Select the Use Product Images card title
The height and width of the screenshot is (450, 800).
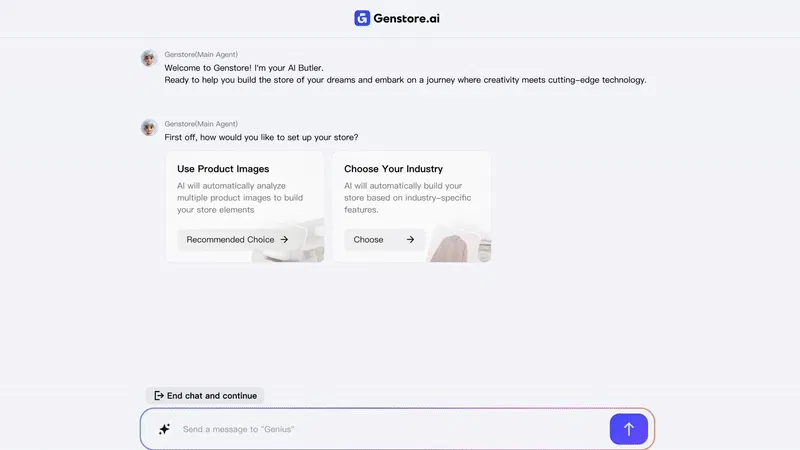pos(223,169)
